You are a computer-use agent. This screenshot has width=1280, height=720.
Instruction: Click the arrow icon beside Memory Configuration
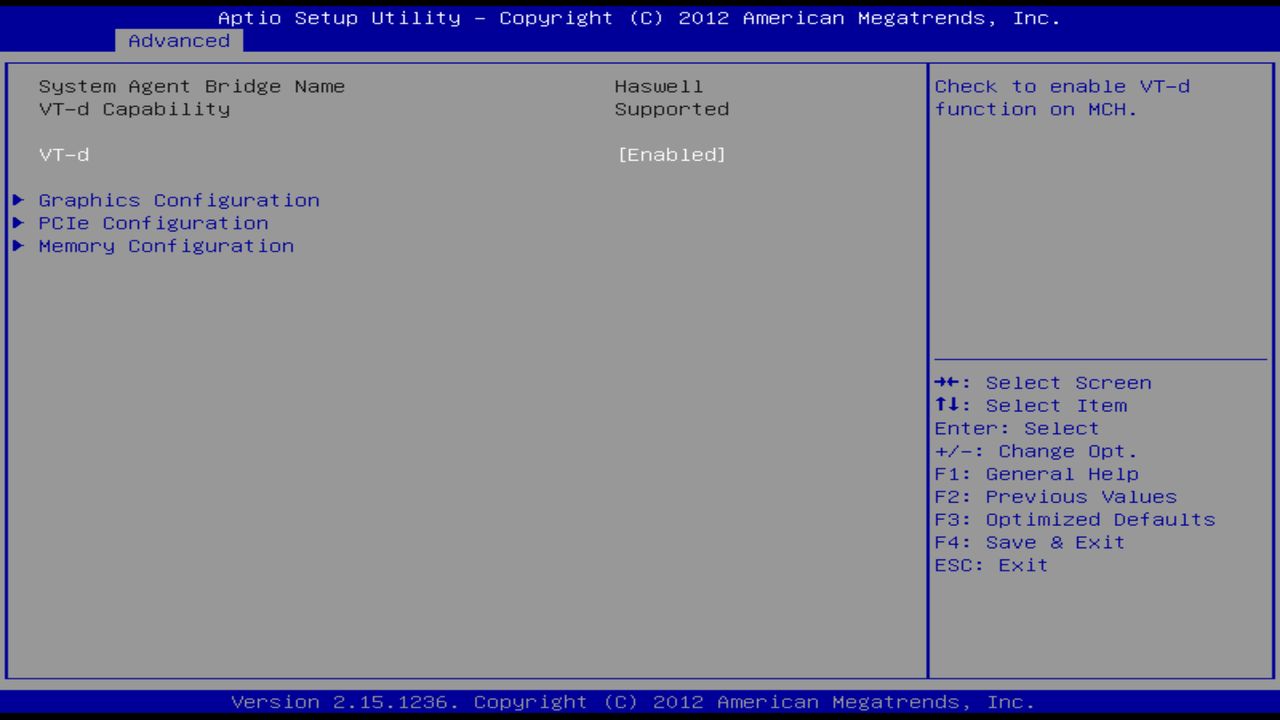(18, 246)
